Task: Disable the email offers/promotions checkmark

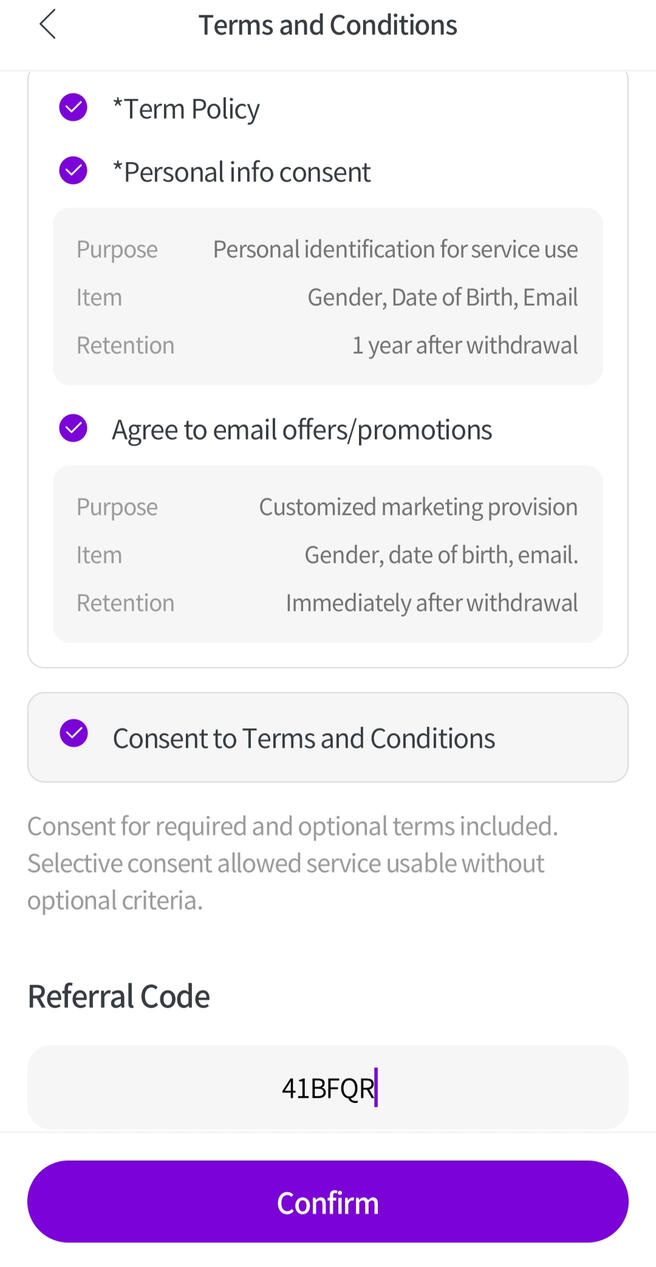Action: 73,429
